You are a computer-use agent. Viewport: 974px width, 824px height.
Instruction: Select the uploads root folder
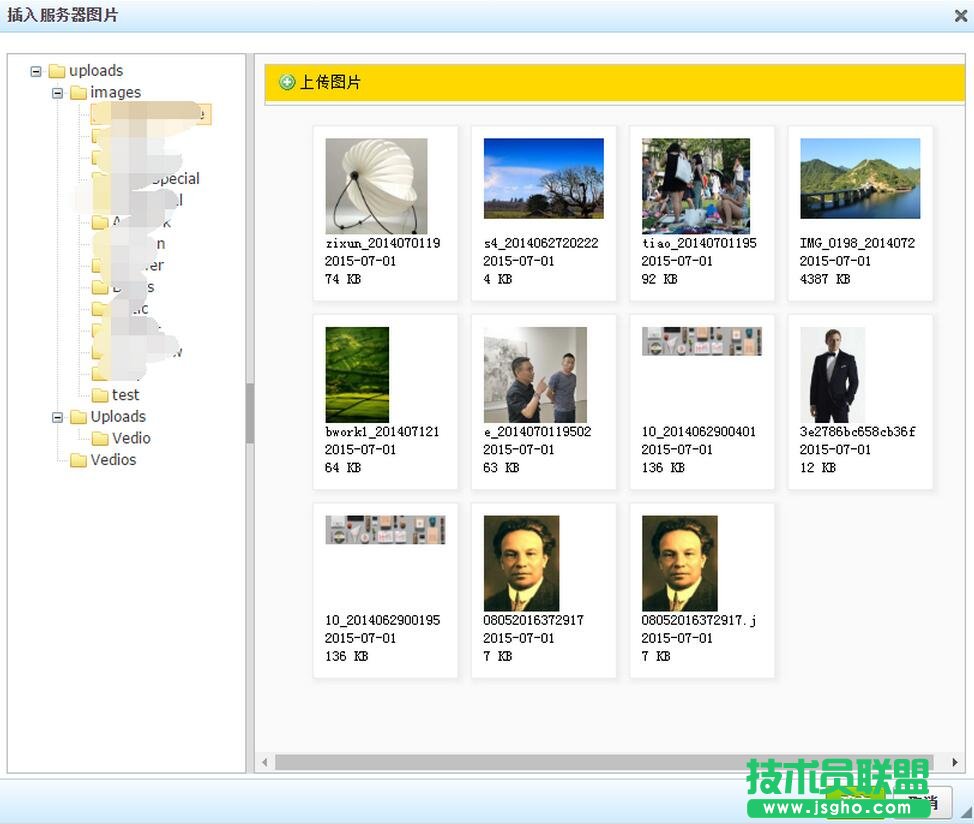96,71
